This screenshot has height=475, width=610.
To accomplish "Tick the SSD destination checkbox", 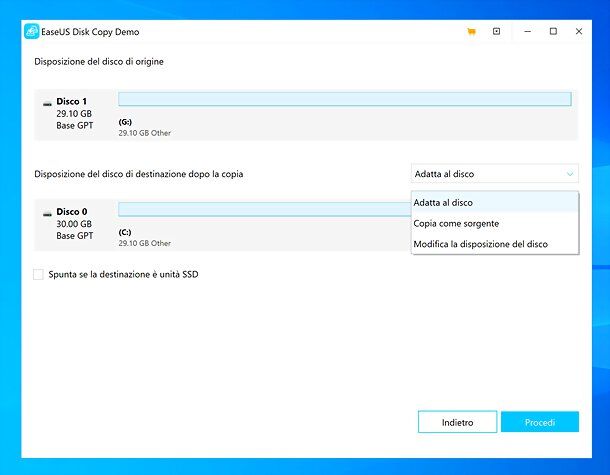I will coord(38,274).
